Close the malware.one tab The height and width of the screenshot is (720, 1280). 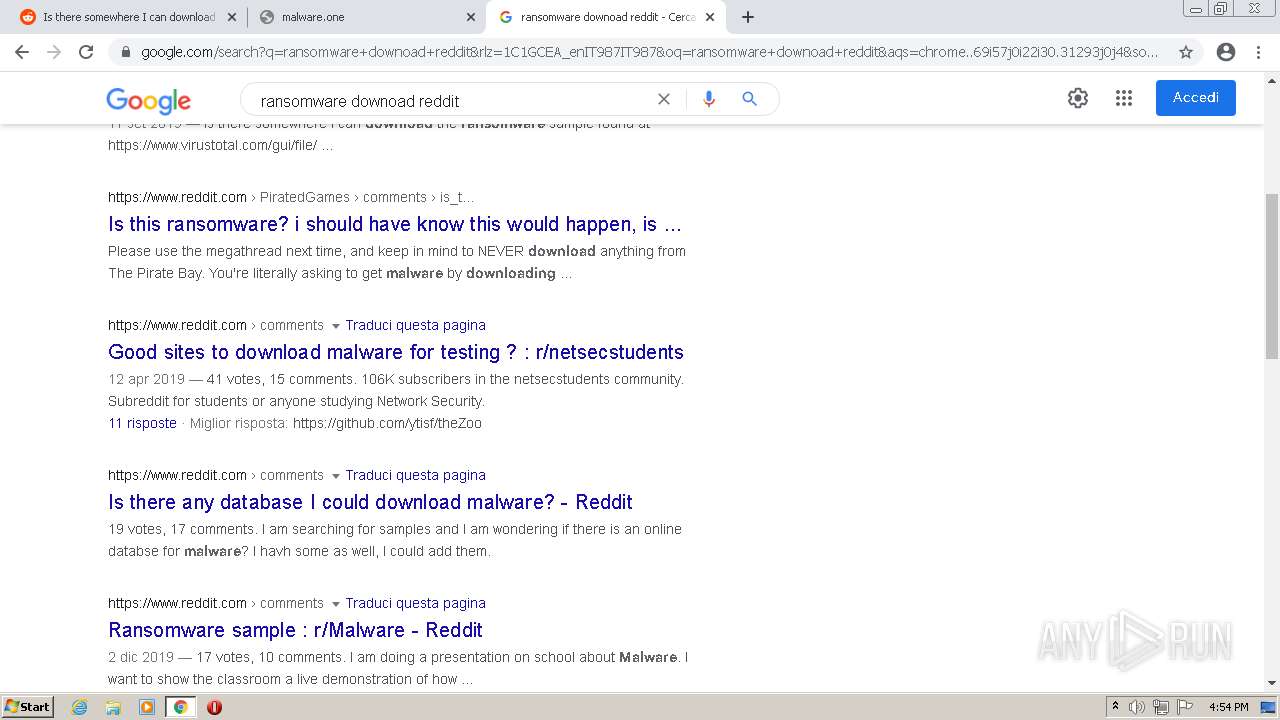coord(471,17)
